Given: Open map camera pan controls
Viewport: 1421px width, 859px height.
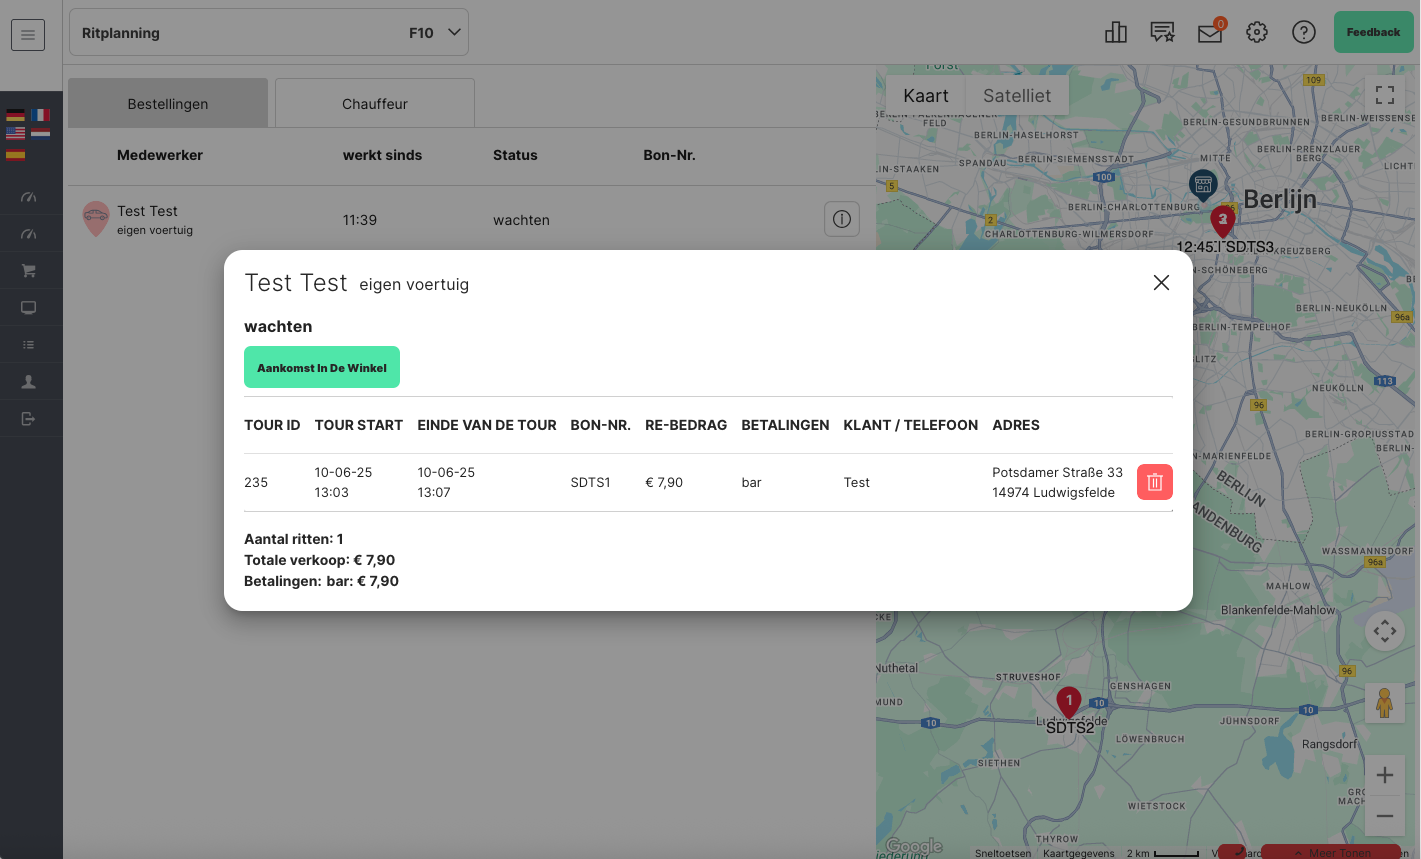Looking at the screenshot, I should click(x=1385, y=631).
